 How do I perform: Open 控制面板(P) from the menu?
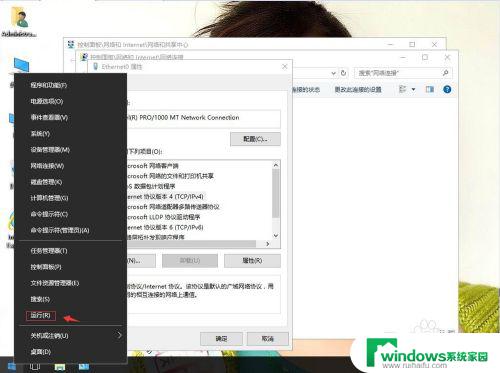coord(46,267)
